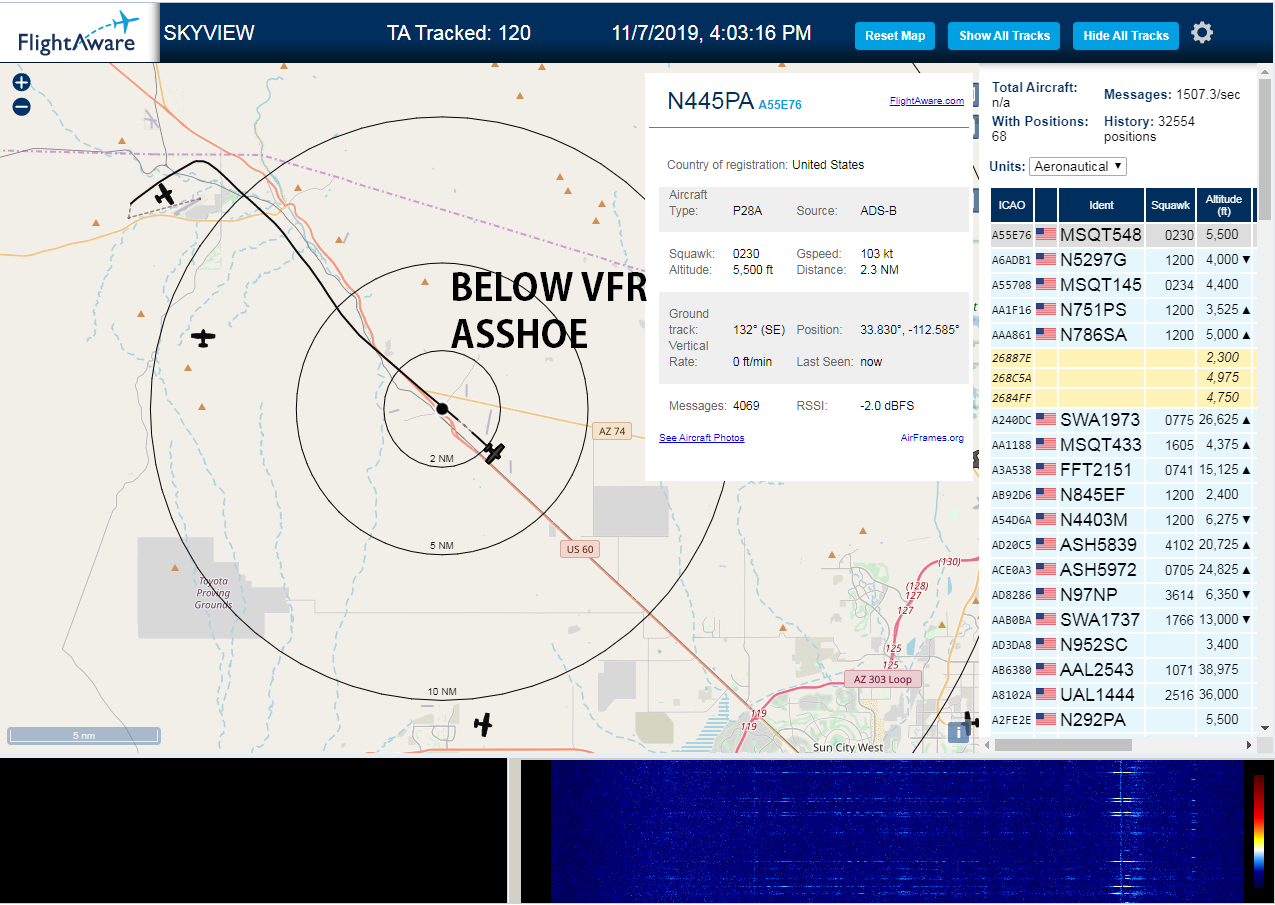The height and width of the screenshot is (905, 1275).
Task: Click the N445PA title in info panel
Action: (x=710, y=101)
